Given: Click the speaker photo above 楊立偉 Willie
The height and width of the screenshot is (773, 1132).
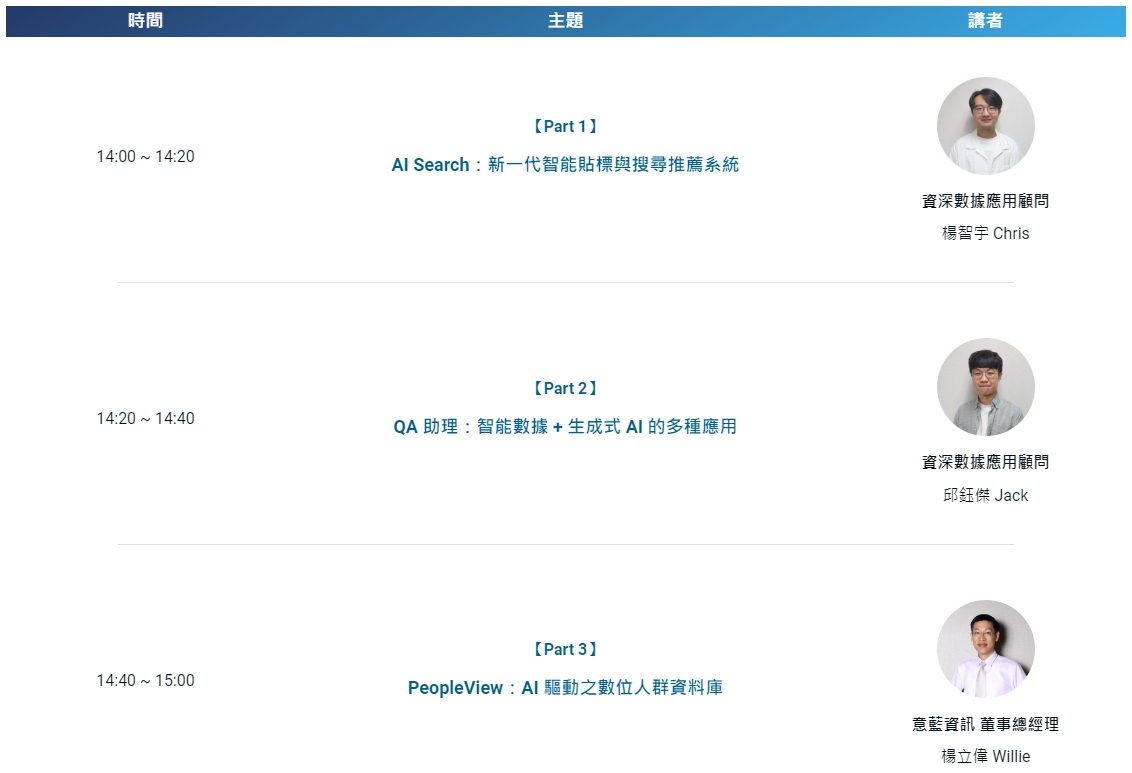Looking at the screenshot, I should [x=985, y=649].
